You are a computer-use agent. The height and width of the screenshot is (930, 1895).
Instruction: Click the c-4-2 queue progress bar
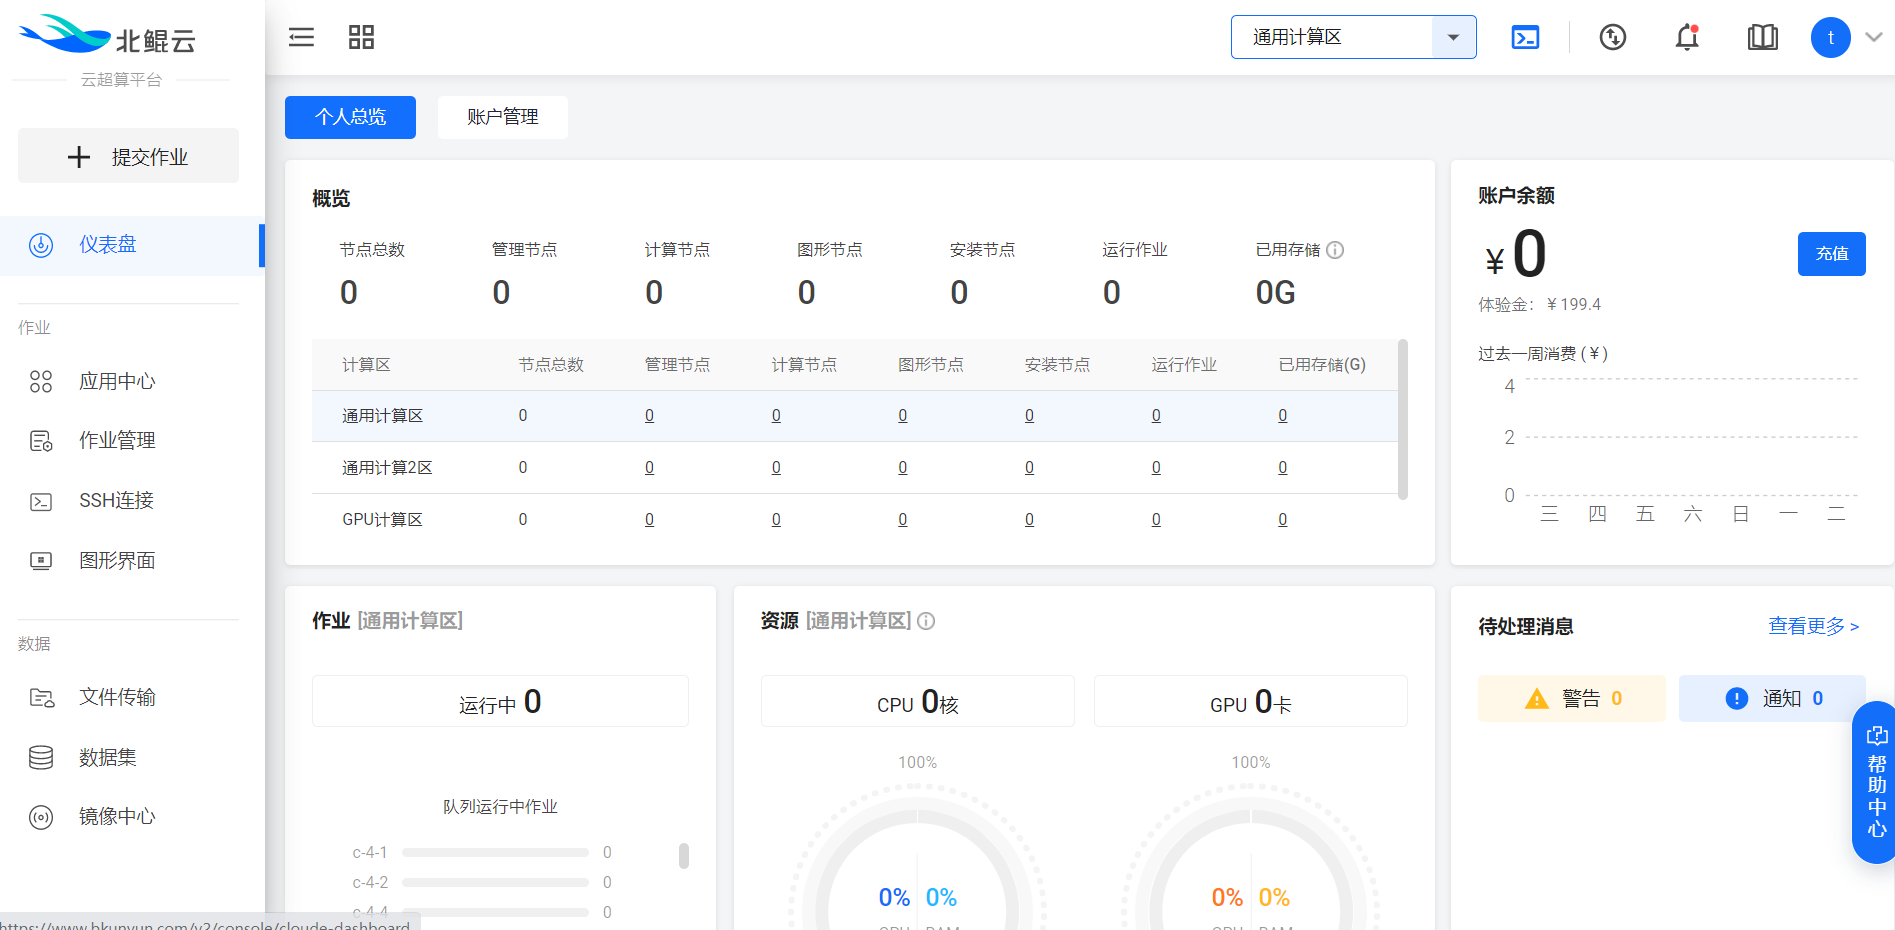(495, 883)
